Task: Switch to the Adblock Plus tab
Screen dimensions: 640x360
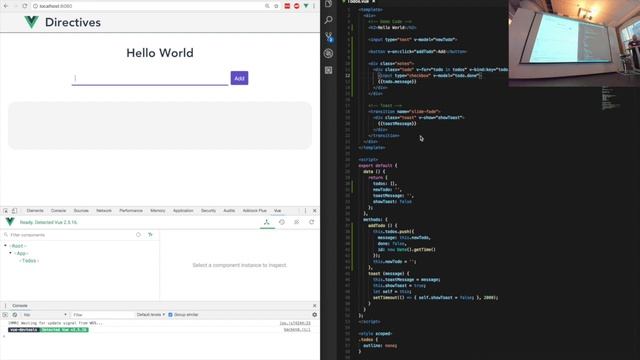Action: tap(255, 211)
